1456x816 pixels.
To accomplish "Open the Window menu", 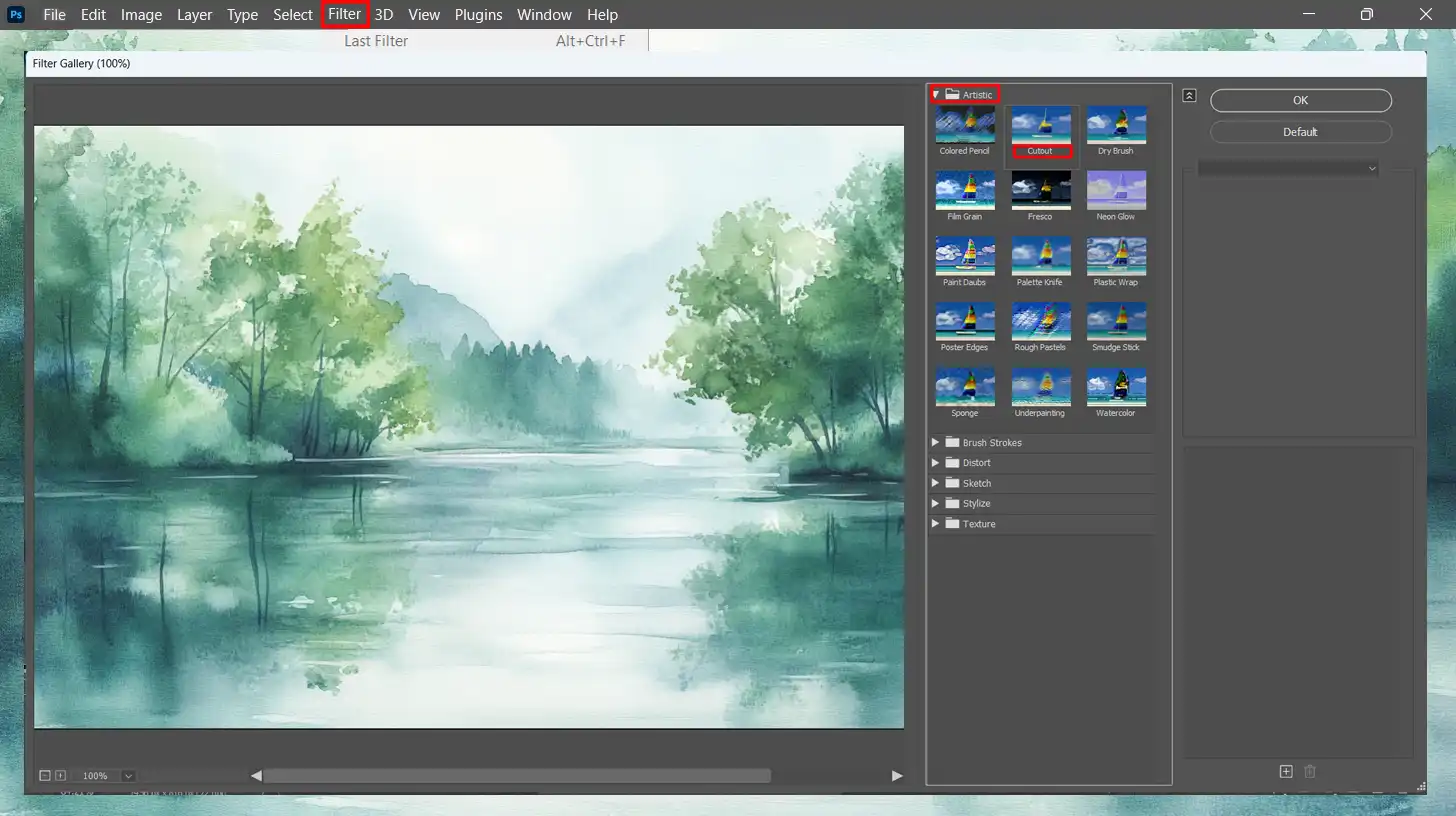I will [x=544, y=14].
